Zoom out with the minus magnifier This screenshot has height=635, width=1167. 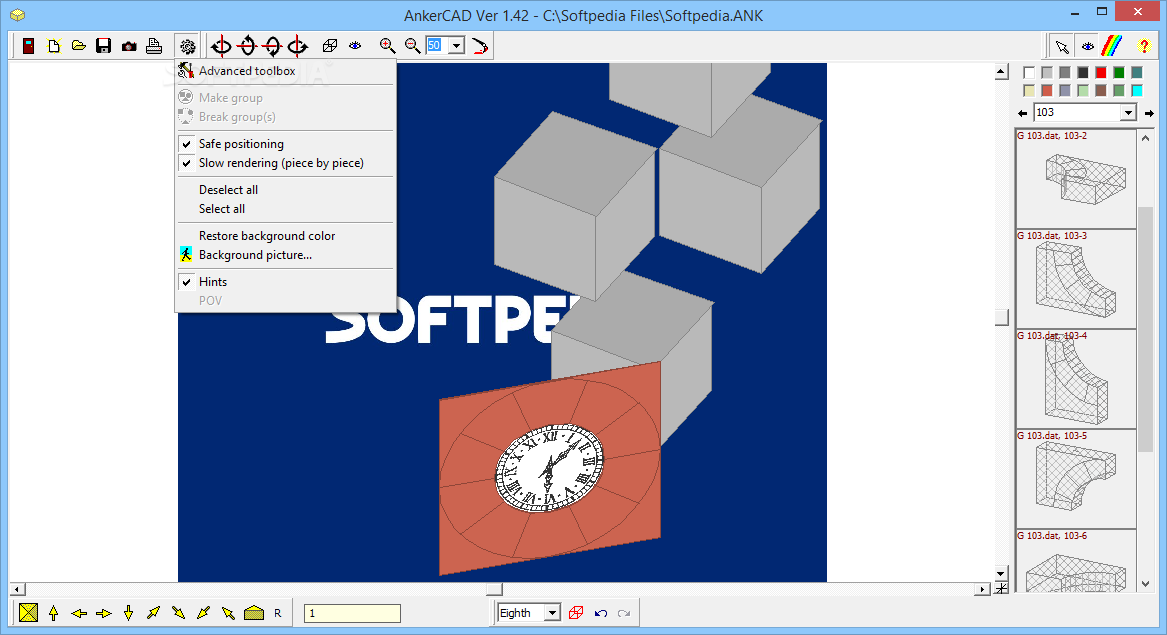tap(412, 46)
